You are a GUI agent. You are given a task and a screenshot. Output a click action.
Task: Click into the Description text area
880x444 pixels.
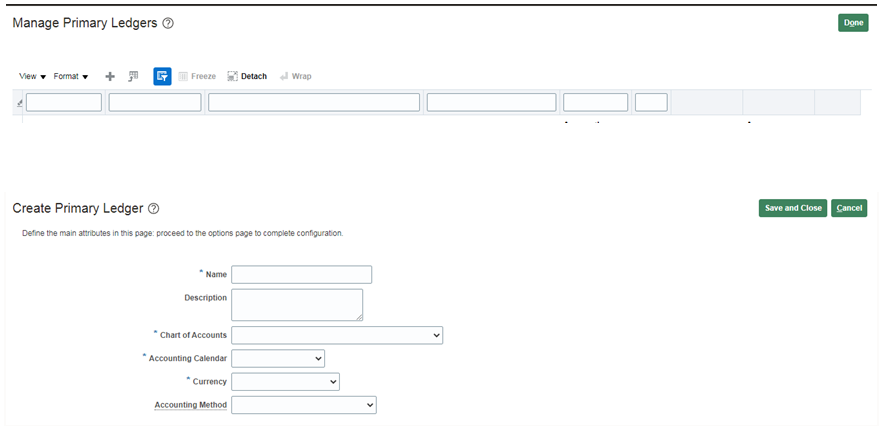(x=296, y=304)
